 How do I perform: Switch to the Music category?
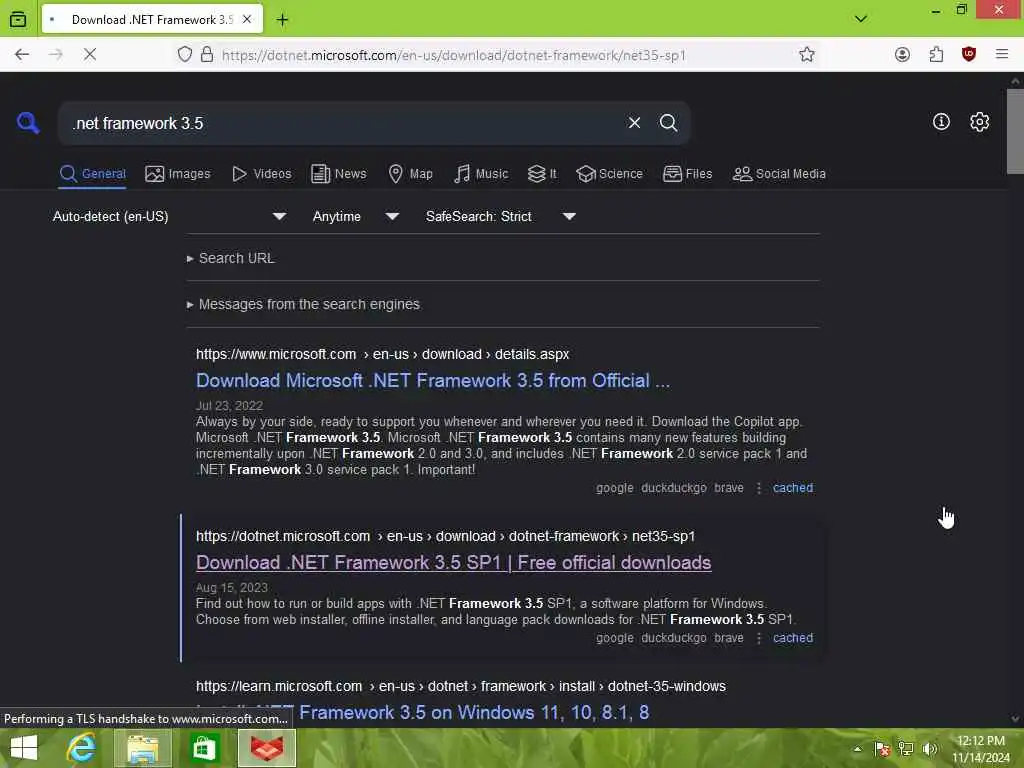pos(481,174)
